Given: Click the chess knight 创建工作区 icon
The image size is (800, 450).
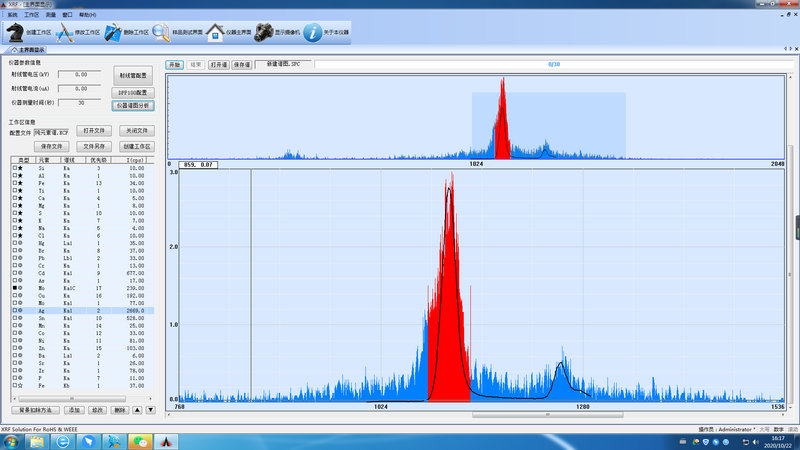Looking at the screenshot, I should (17, 32).
